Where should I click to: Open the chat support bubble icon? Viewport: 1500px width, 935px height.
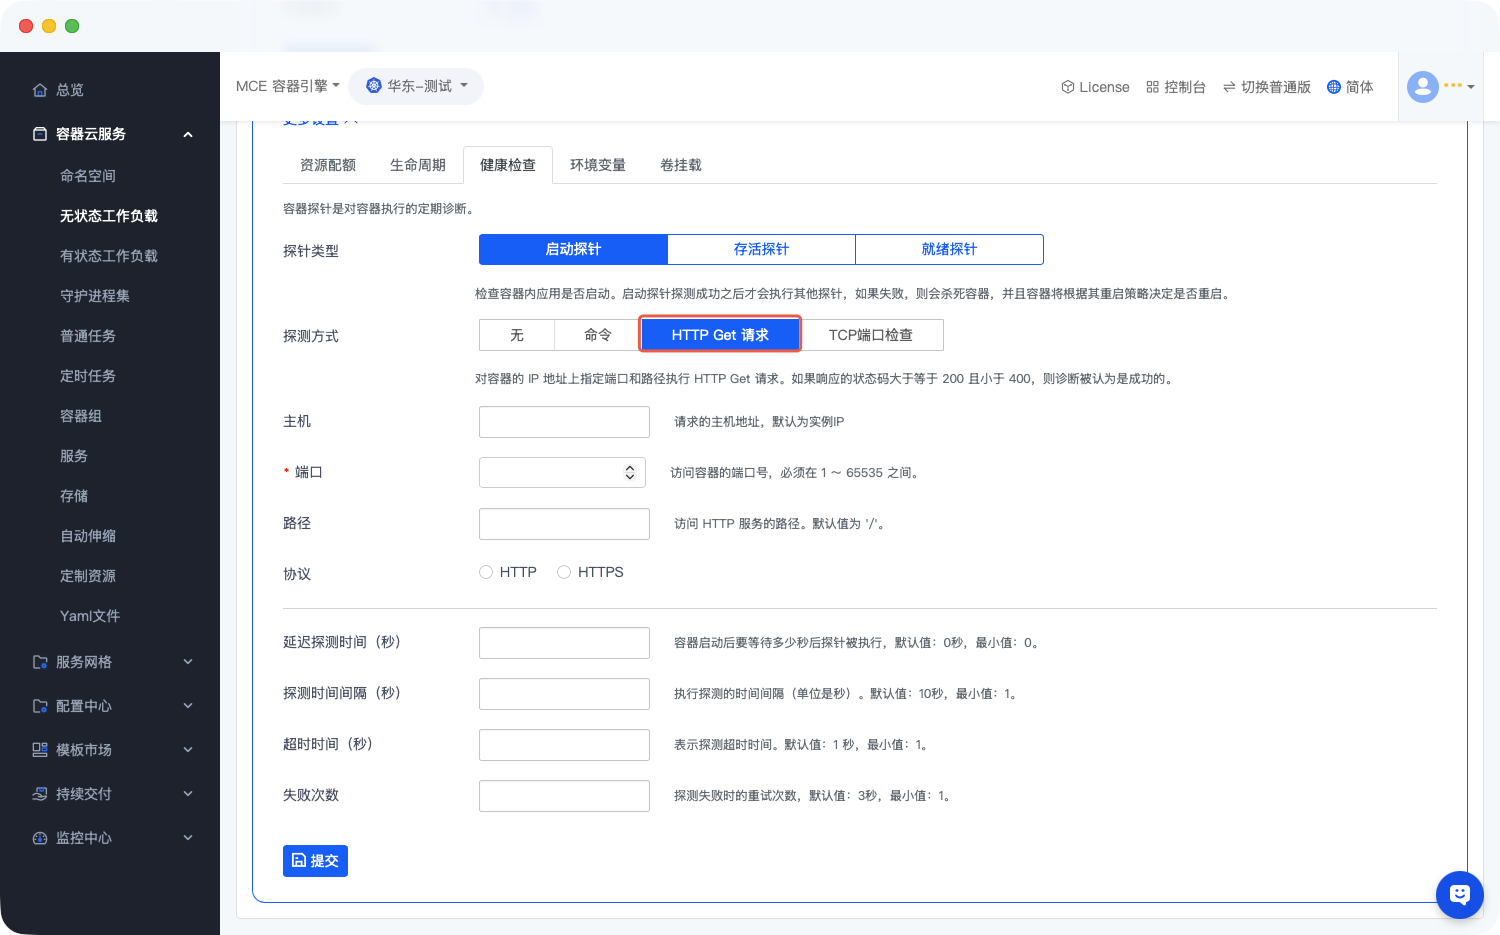[1459, 894]
